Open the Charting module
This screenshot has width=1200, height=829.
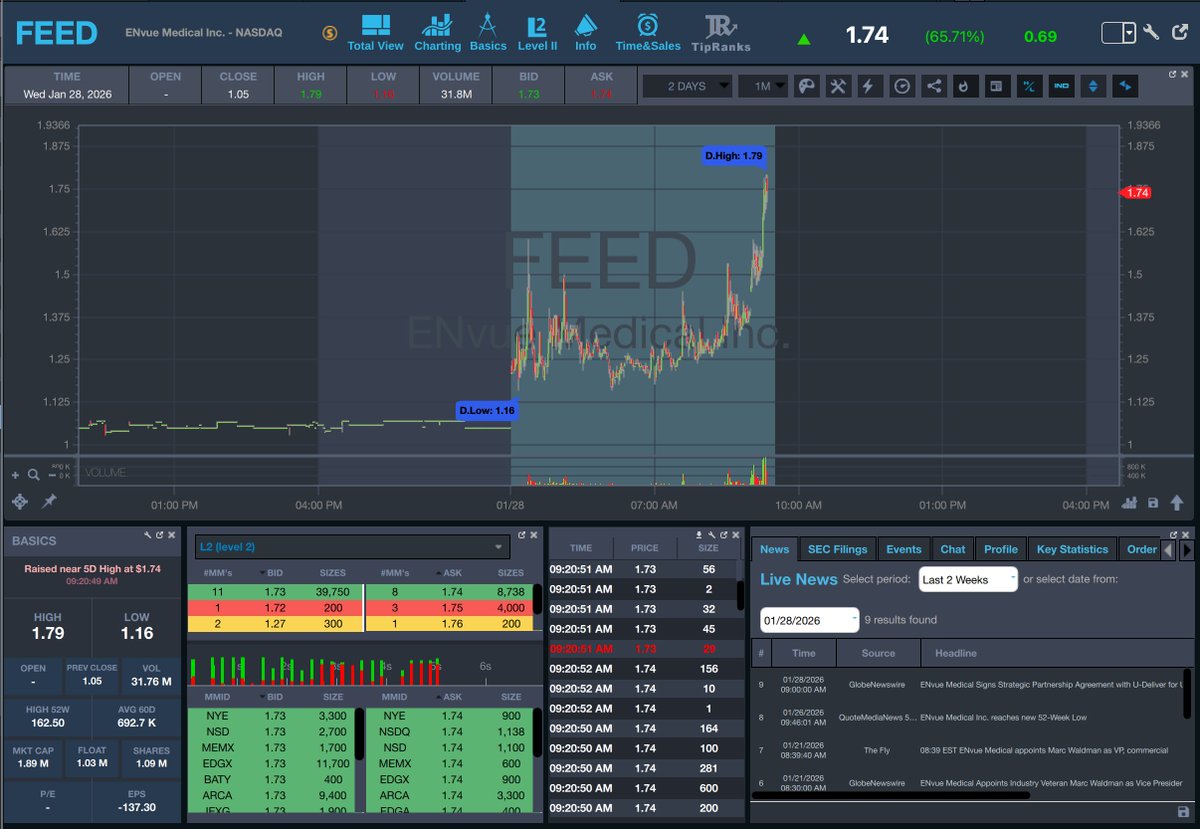click(x=437, y=33)
